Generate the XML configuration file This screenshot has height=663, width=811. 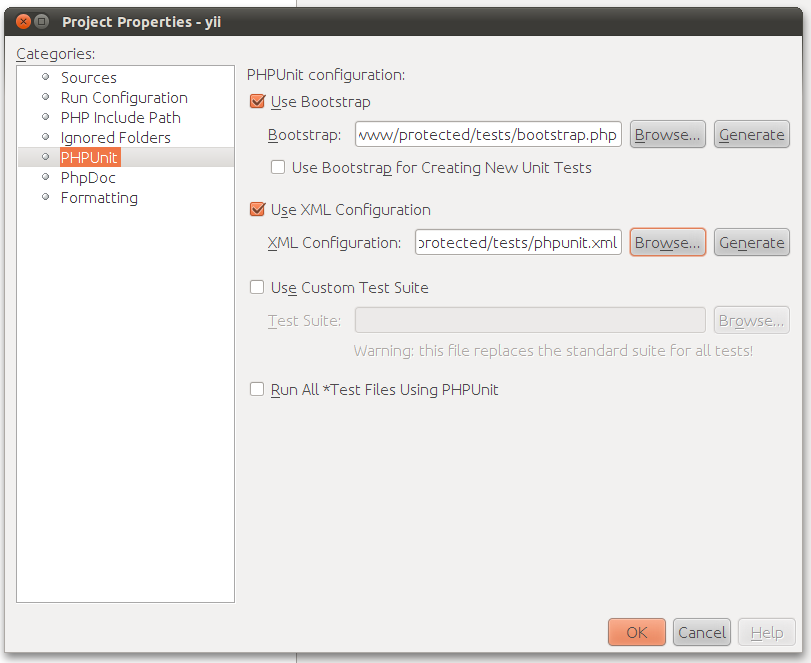coord(751,243)
